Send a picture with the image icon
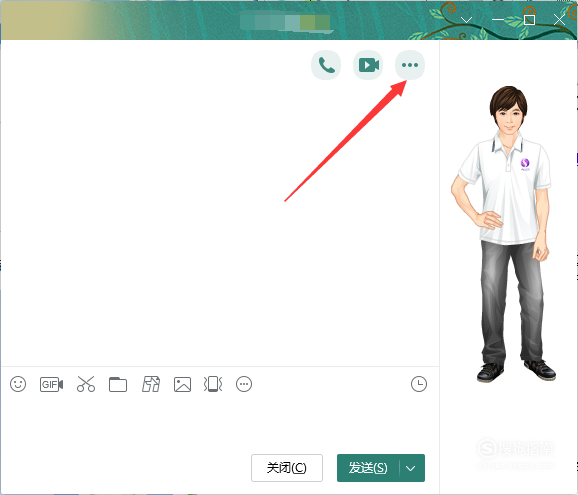 (x=182, y=384)
